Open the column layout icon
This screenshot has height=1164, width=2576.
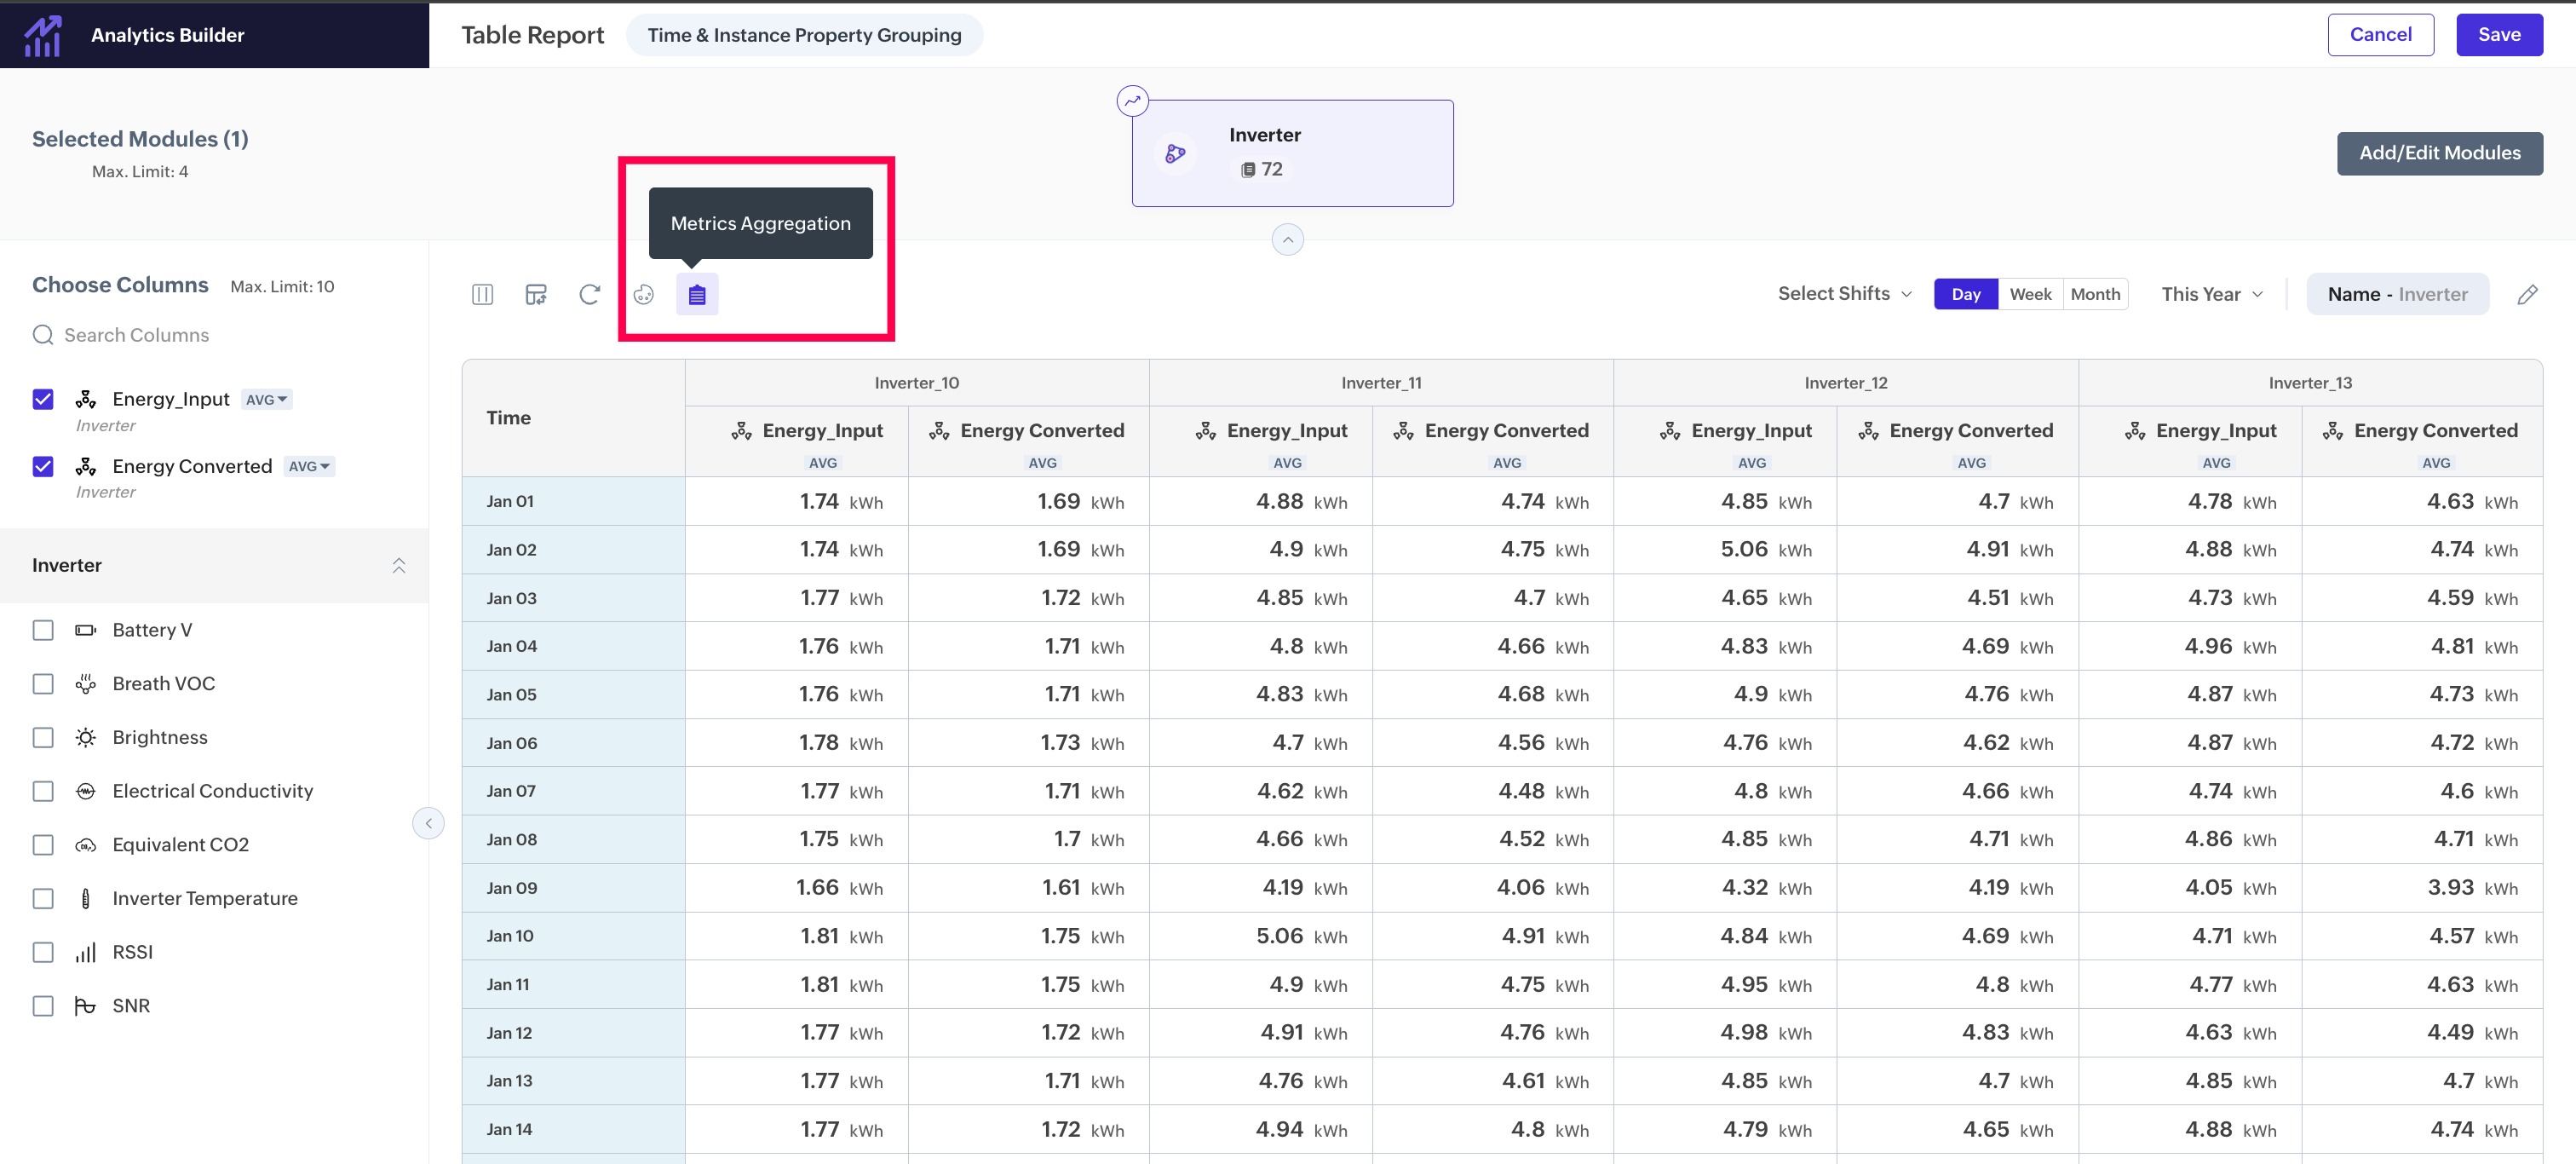point(482,294)
